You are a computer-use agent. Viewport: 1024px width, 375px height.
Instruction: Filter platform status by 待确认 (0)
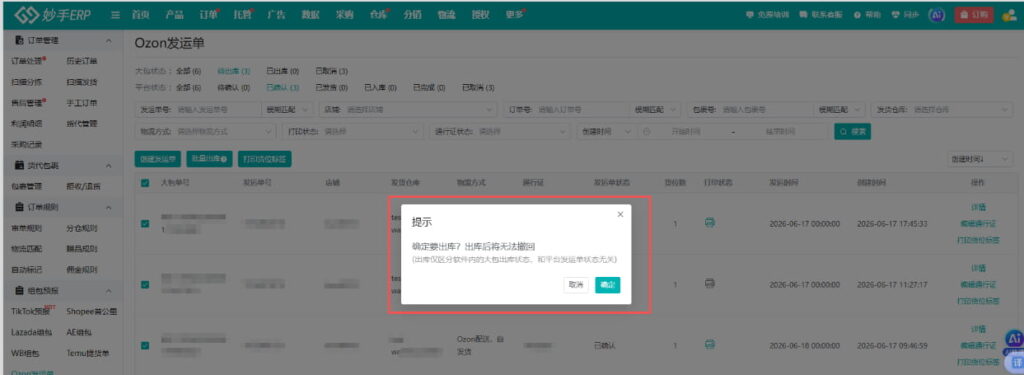coord(233,87)
